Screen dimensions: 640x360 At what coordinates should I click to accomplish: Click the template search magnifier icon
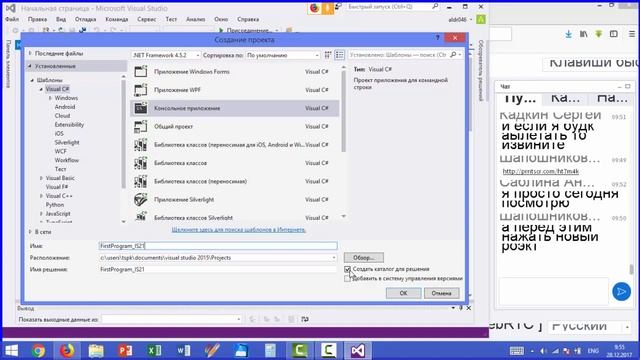(453, 55)
